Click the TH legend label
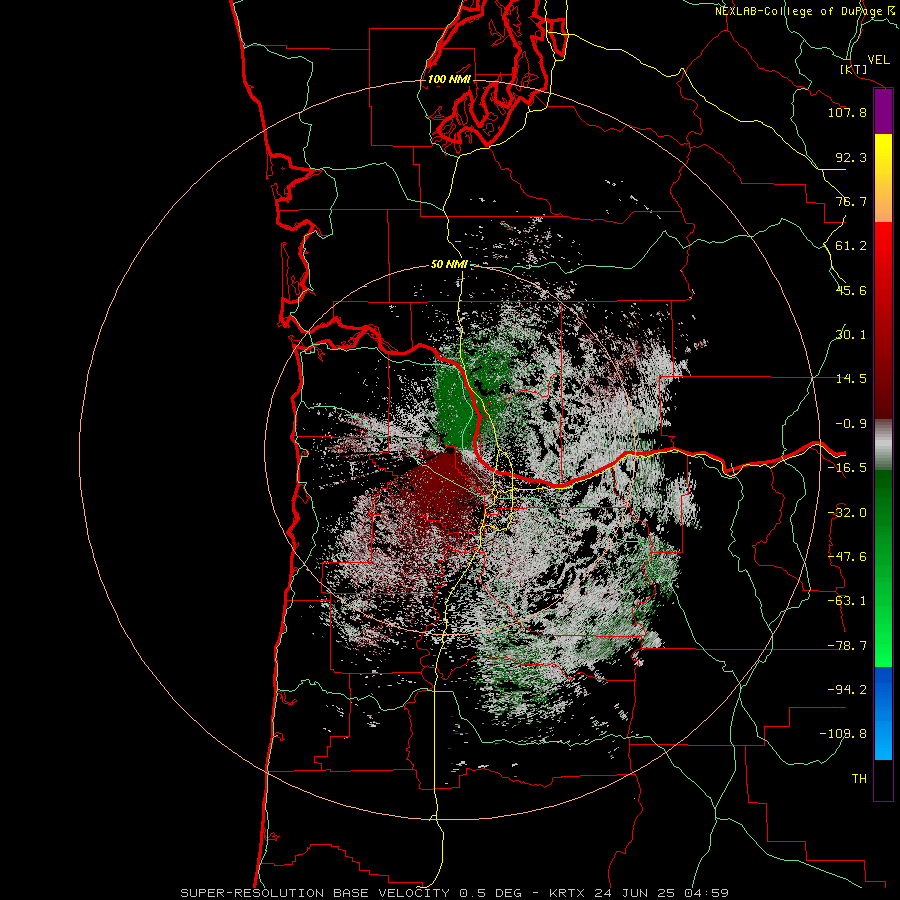This screenshot has width=900, height=900. [x=859, y=779]
